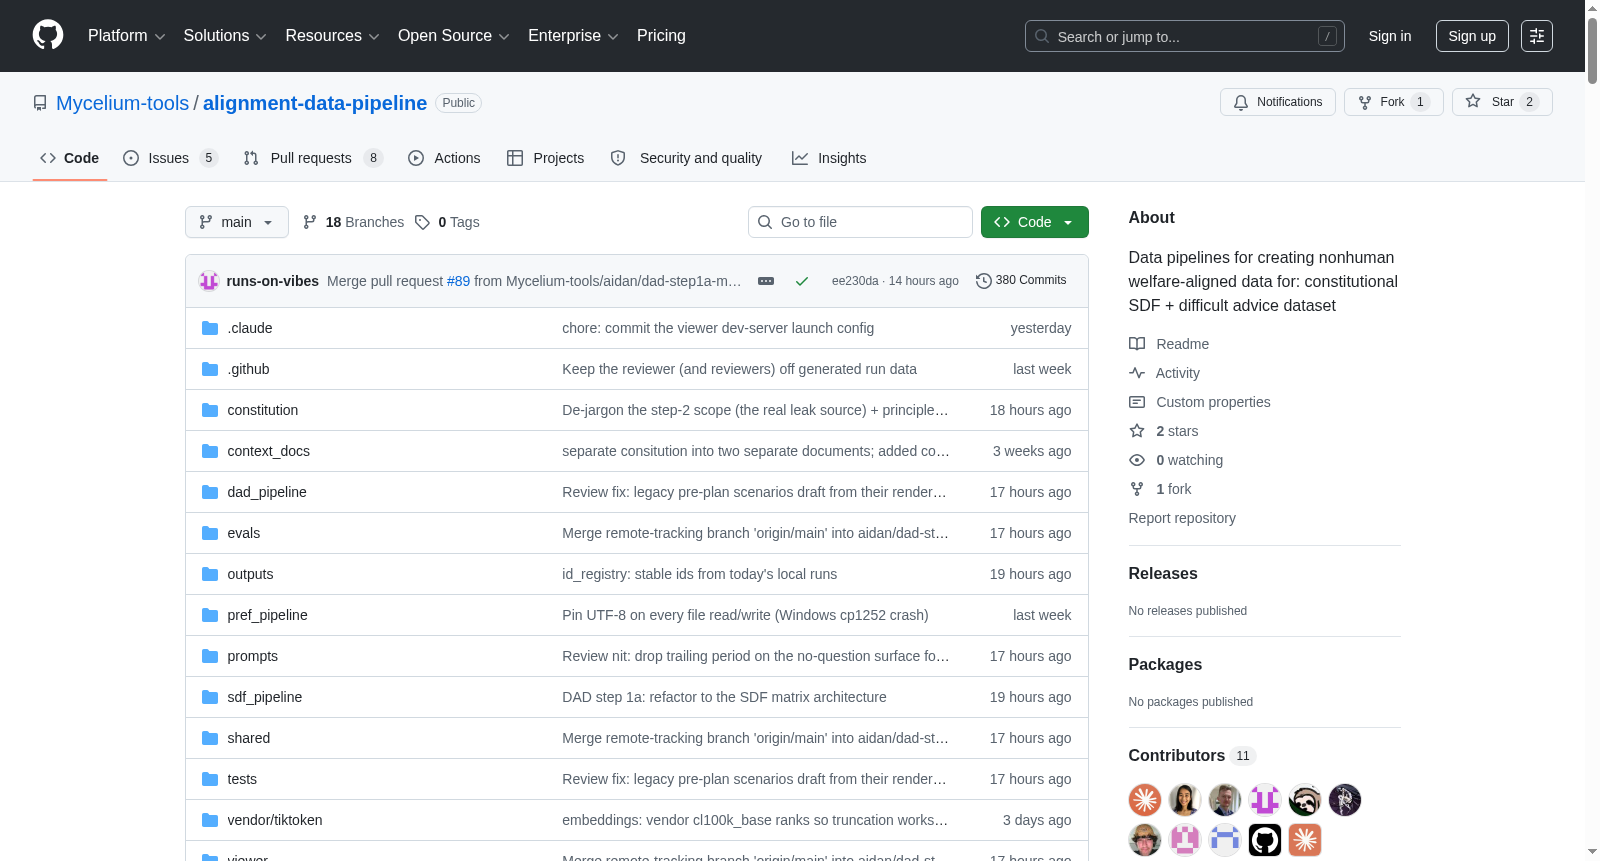This screenshot has height=861, width=1600.
Task: Open the Contributors heading link
Action: pyautogui.click(x=1191, y=755)
